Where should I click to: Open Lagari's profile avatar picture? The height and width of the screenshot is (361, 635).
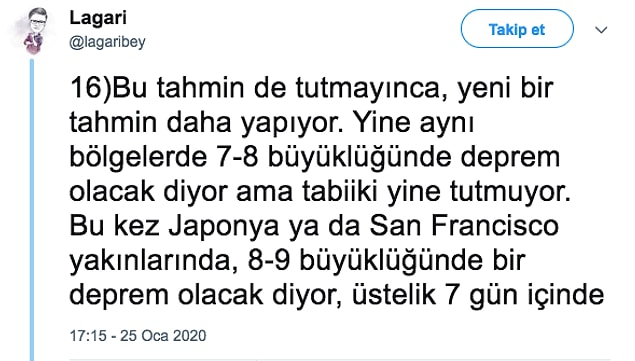point(35,30)
